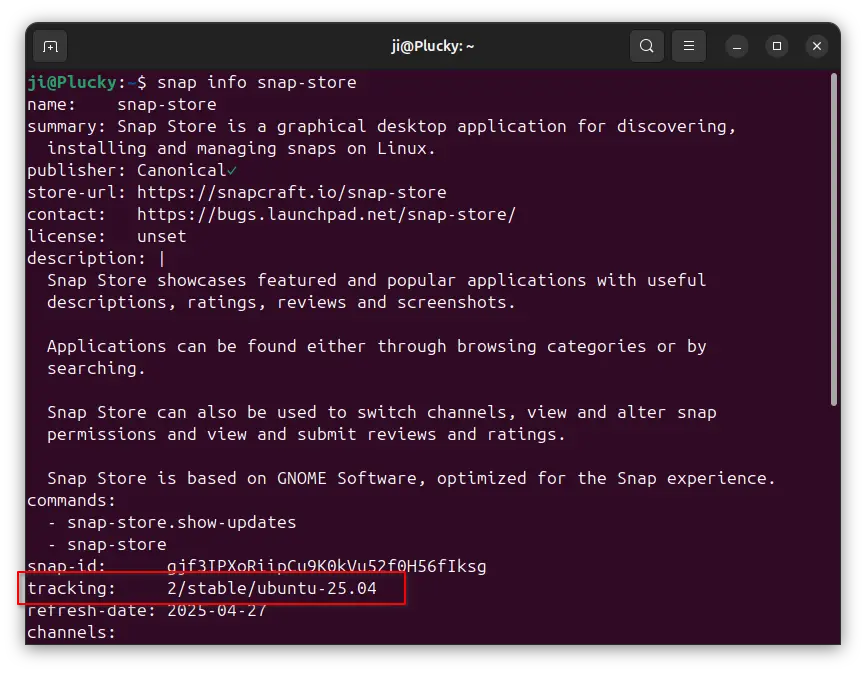The height and width of the screenshot is (673, 866).
Task: Close the terminal window
Action: pos(817,46)
